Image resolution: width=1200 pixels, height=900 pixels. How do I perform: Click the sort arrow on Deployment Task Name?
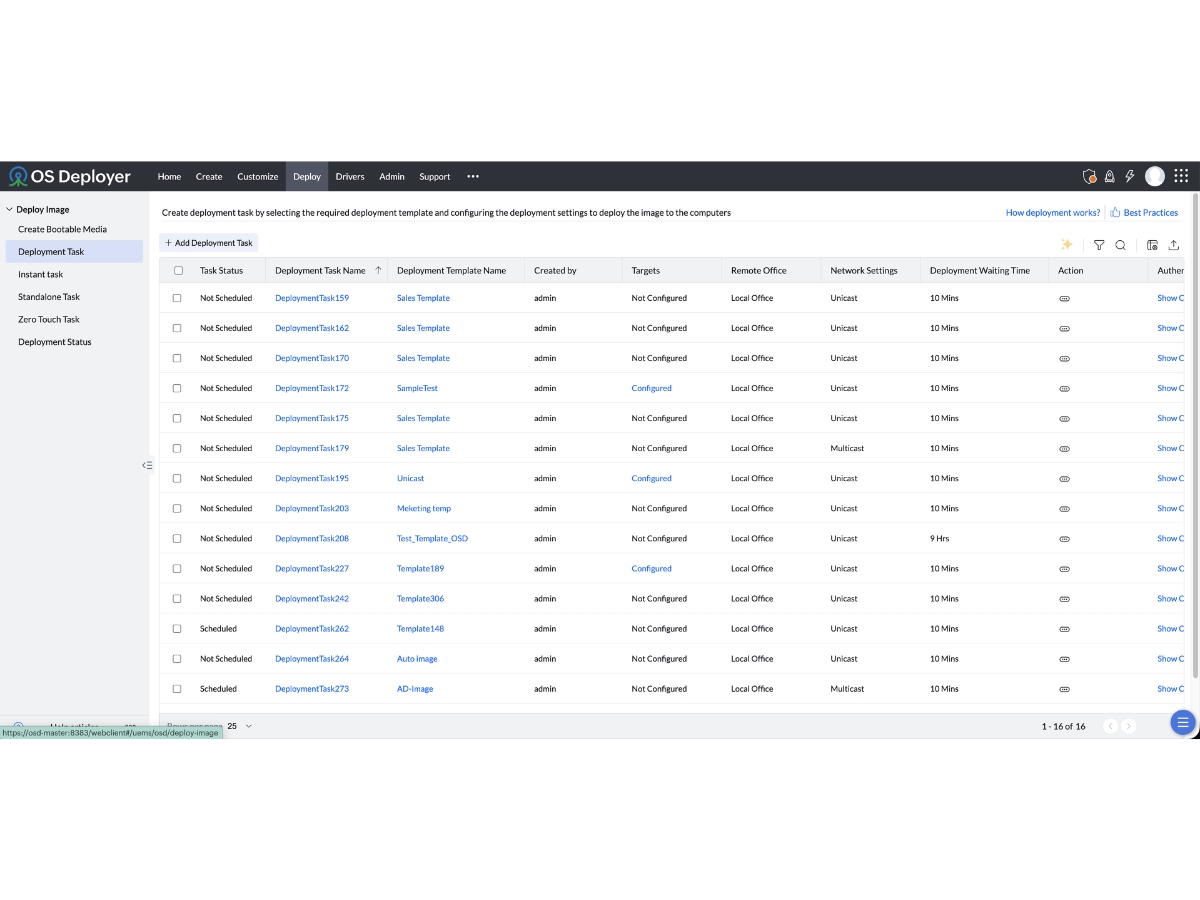(378, 270)
